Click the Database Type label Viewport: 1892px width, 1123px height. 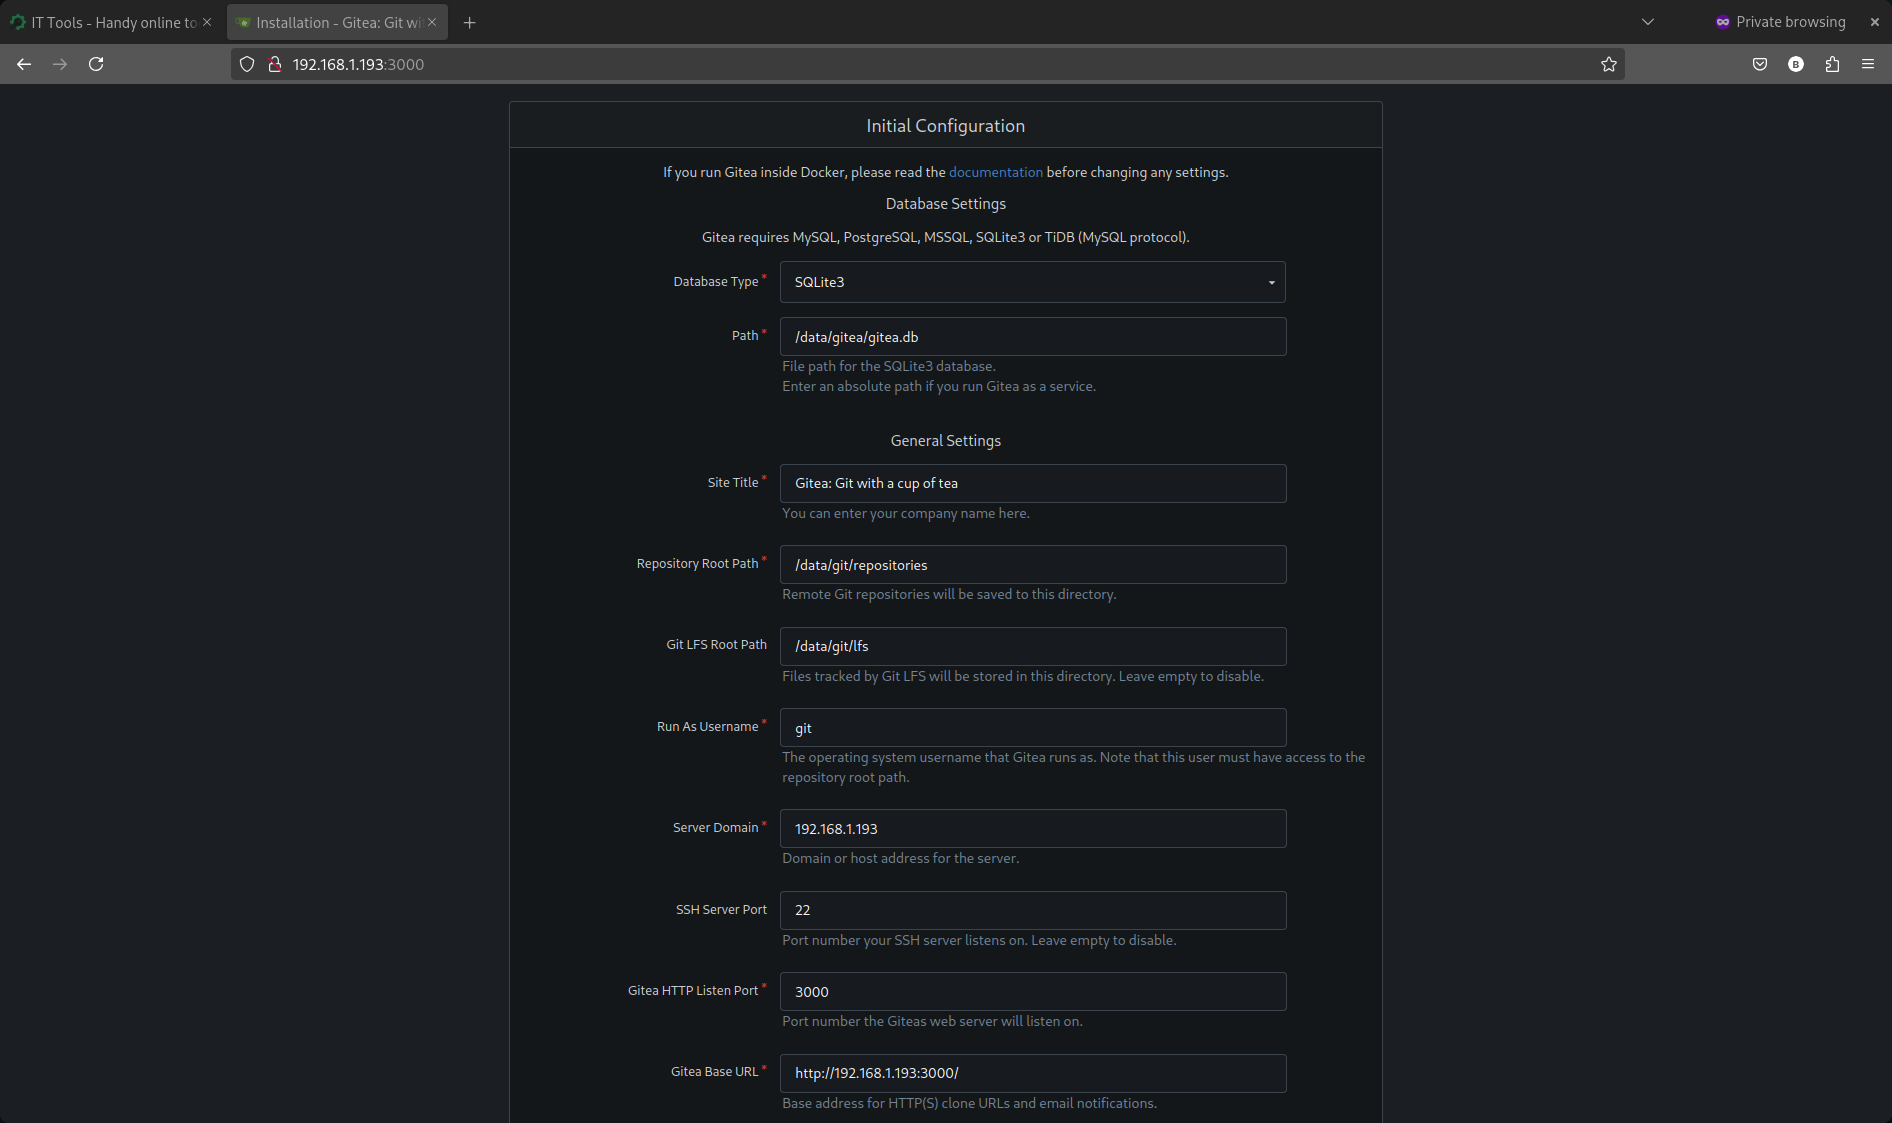point(716,282)
